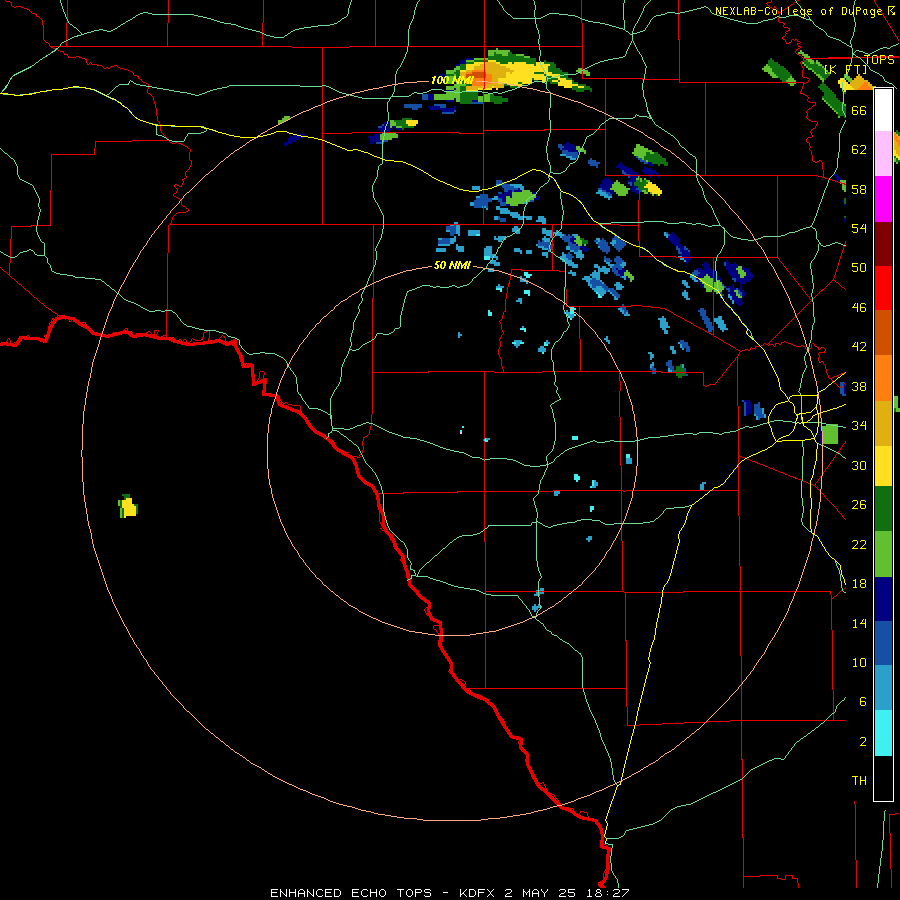Click the '46' legend value
Image resolution: width=900 pixels, height=900 pixels.
(859, 308)
